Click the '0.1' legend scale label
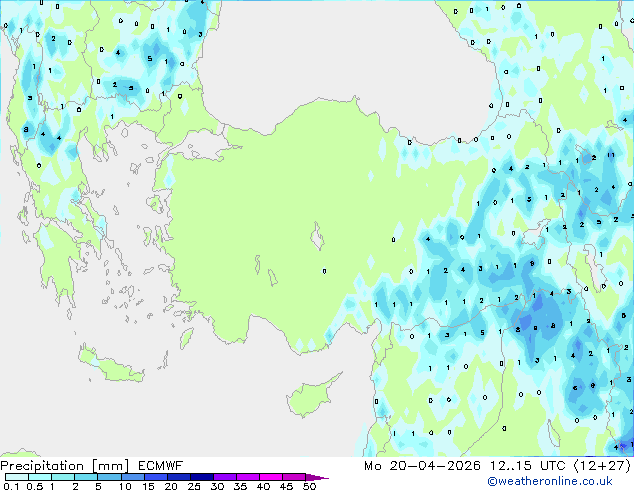This screenshot has width=634, height=490. coord(11,486)
